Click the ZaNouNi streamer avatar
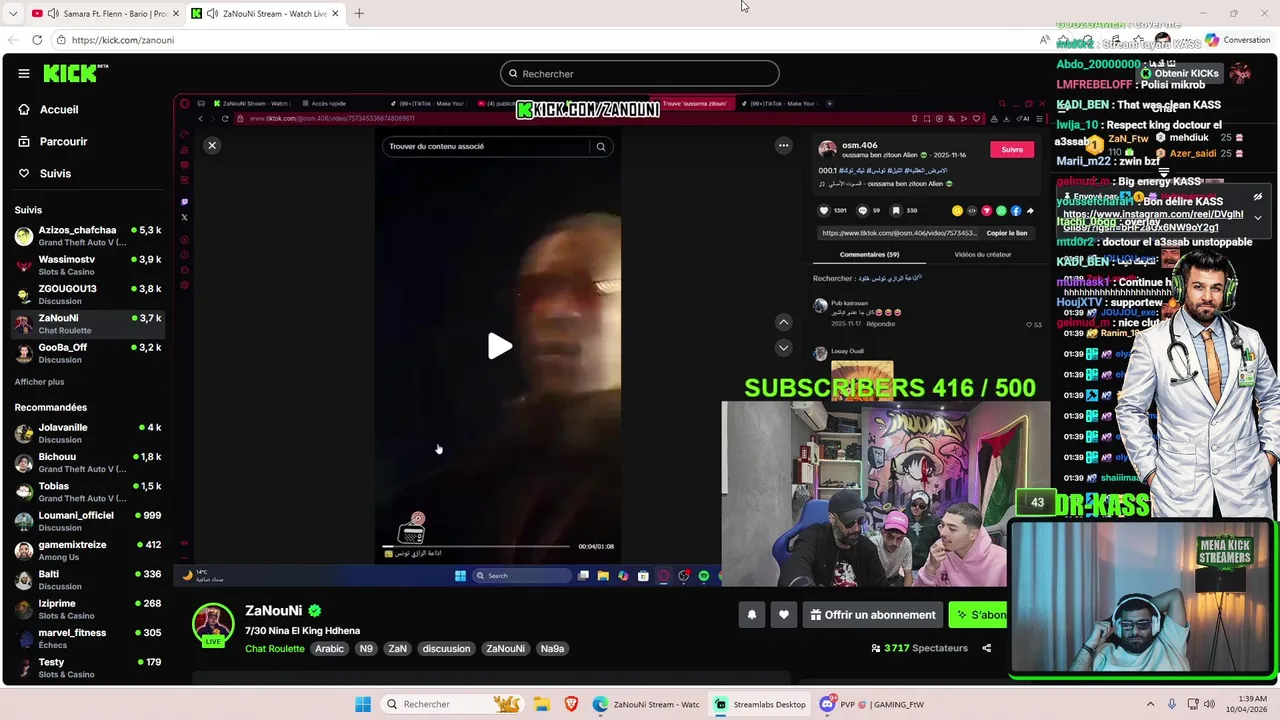The width and height of the screenshot is (1280, 720). click(213, 624)
